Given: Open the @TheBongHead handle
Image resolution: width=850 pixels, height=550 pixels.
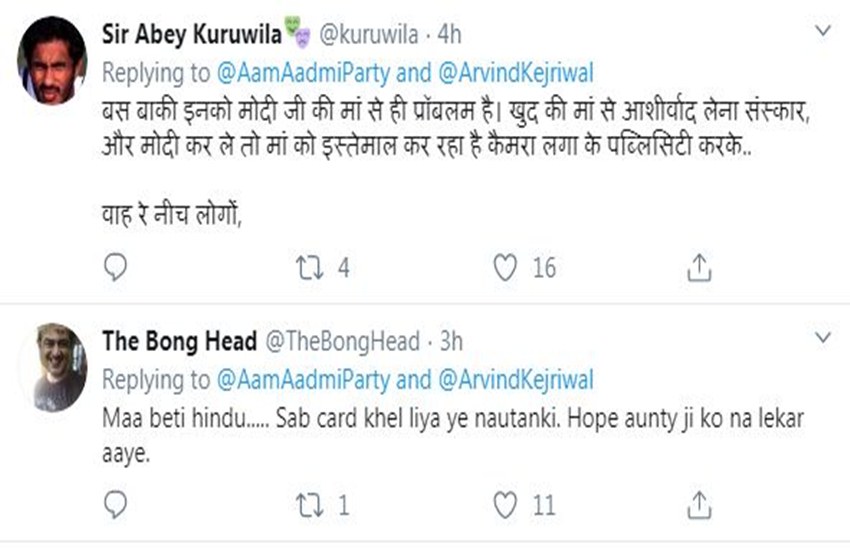Looking at the screenshot, I should click(x=342, y=342).
